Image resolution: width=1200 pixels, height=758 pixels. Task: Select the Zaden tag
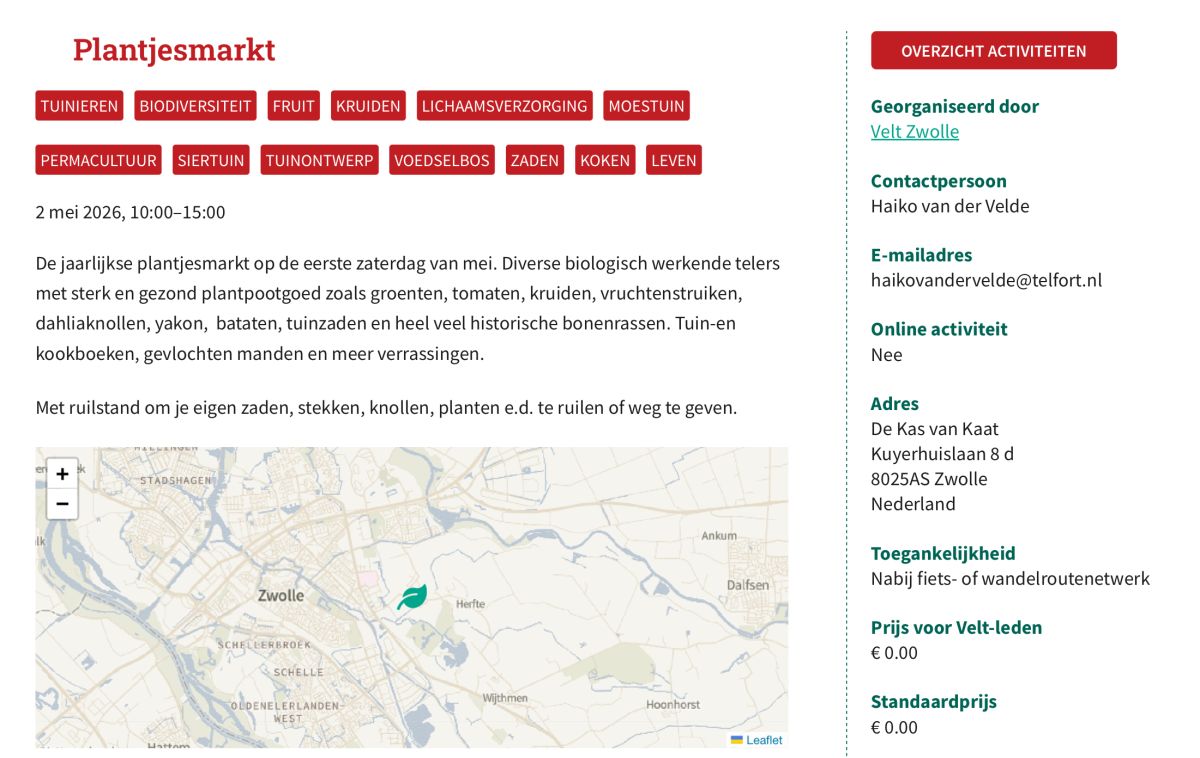tap(534, 160)
